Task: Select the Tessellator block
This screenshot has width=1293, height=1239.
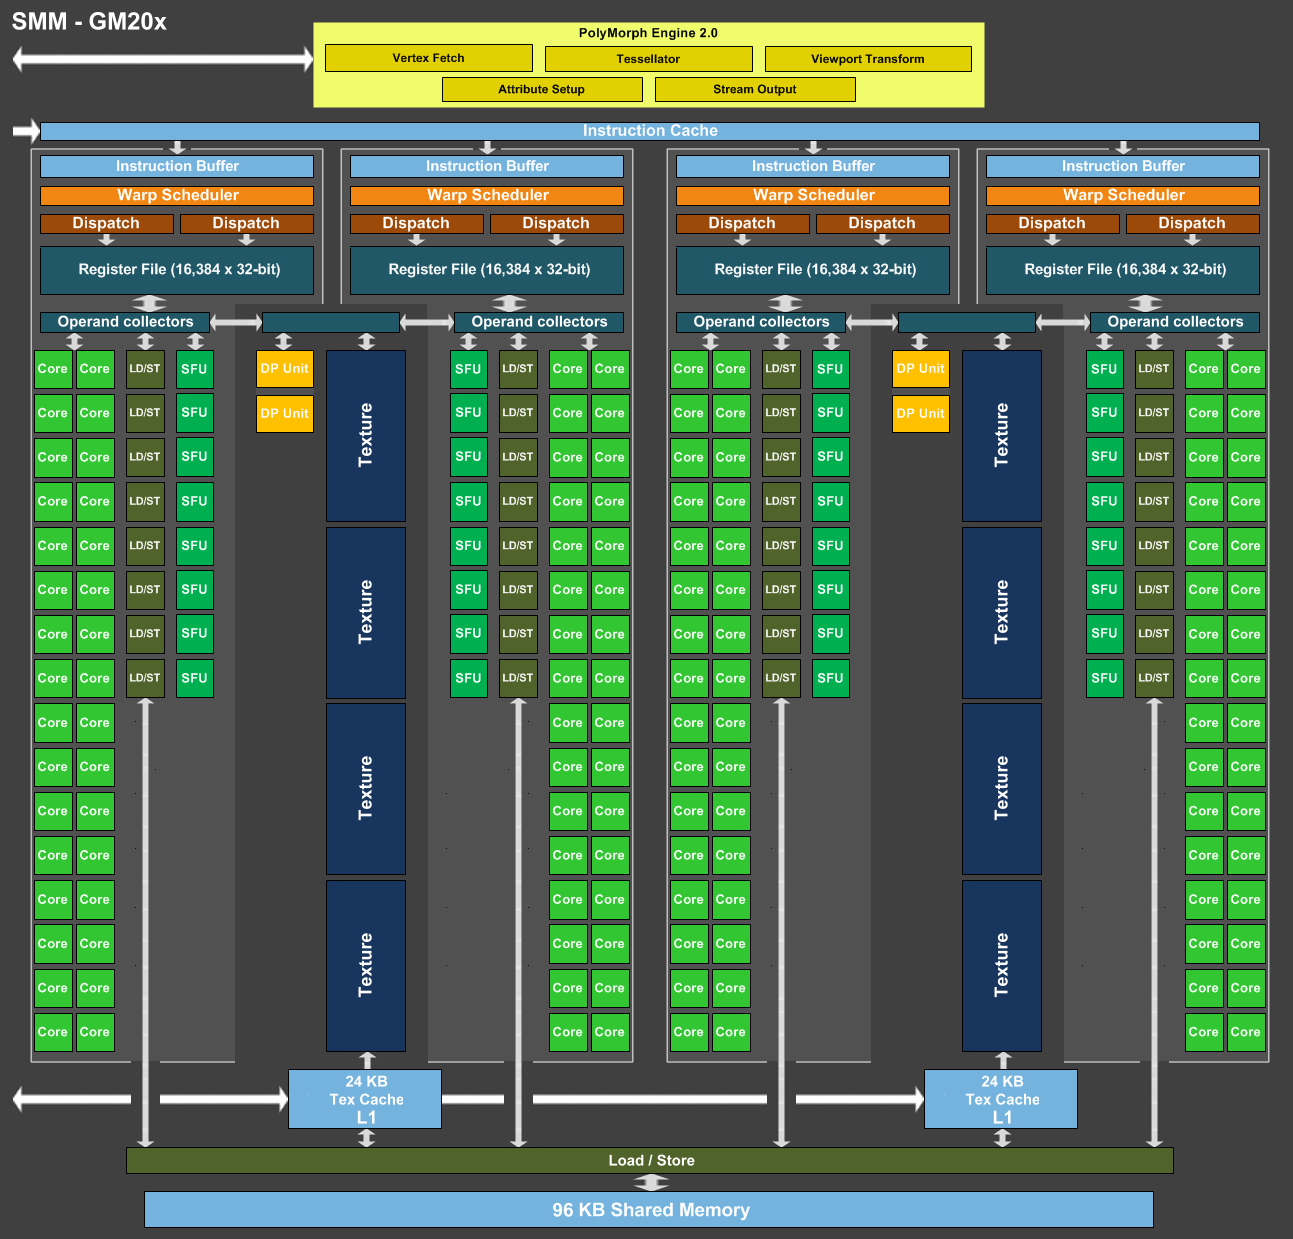Action: 648,59
